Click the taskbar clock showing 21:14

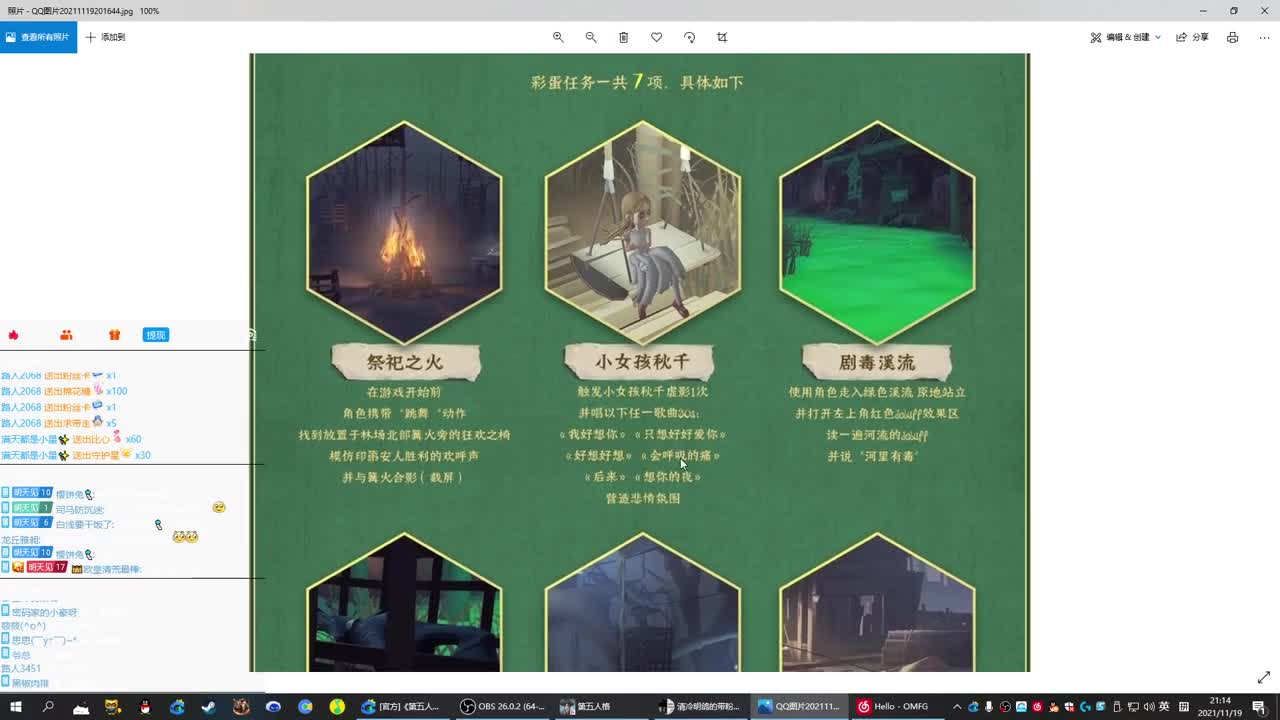pos(1220,706)
